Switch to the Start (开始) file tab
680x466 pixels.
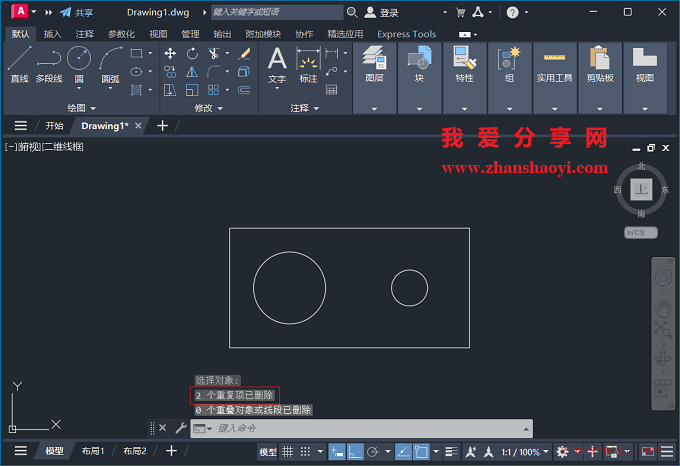[54, 126]
